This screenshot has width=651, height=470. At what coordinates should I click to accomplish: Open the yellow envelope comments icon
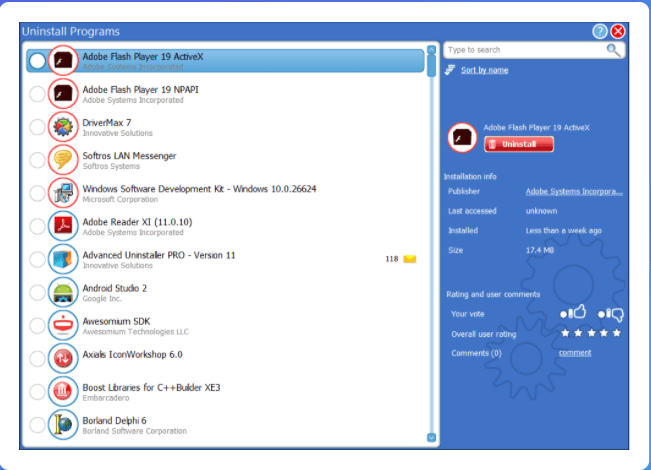(x=410, y=259)
